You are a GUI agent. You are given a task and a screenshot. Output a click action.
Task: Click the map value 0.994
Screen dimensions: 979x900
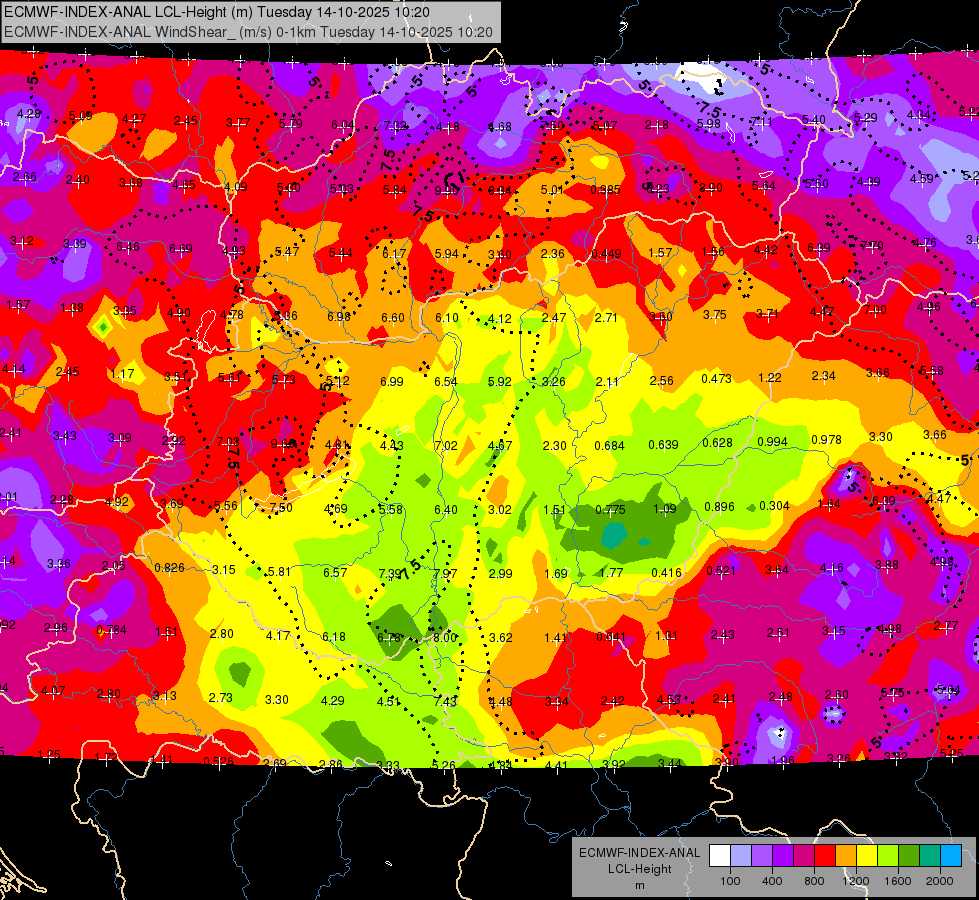772,442
